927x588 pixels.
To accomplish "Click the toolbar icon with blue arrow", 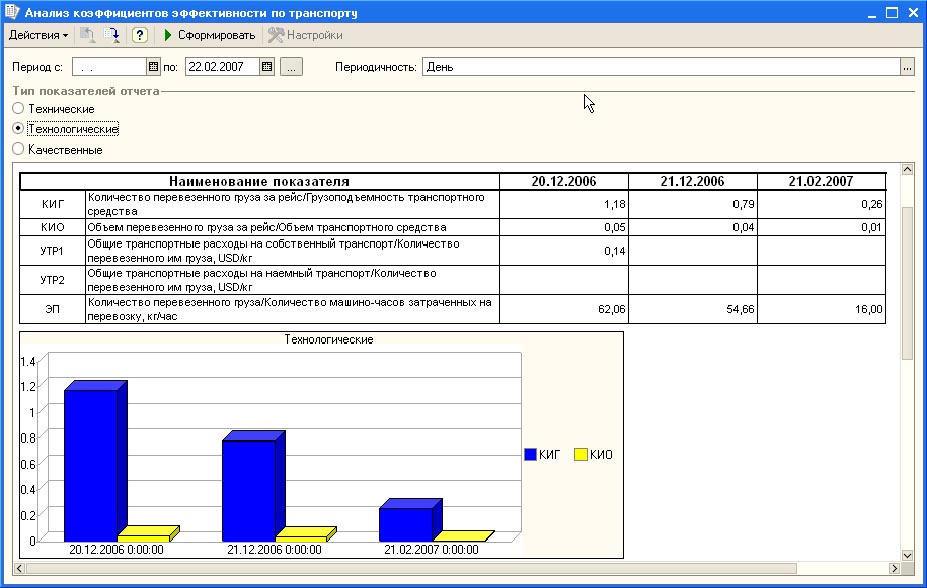I will [112, 35].
